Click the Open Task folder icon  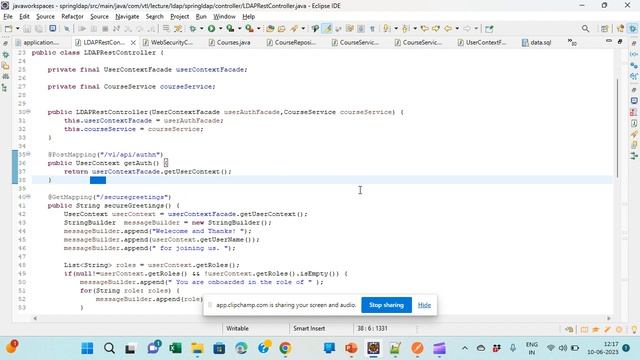(x=282, y=29)
